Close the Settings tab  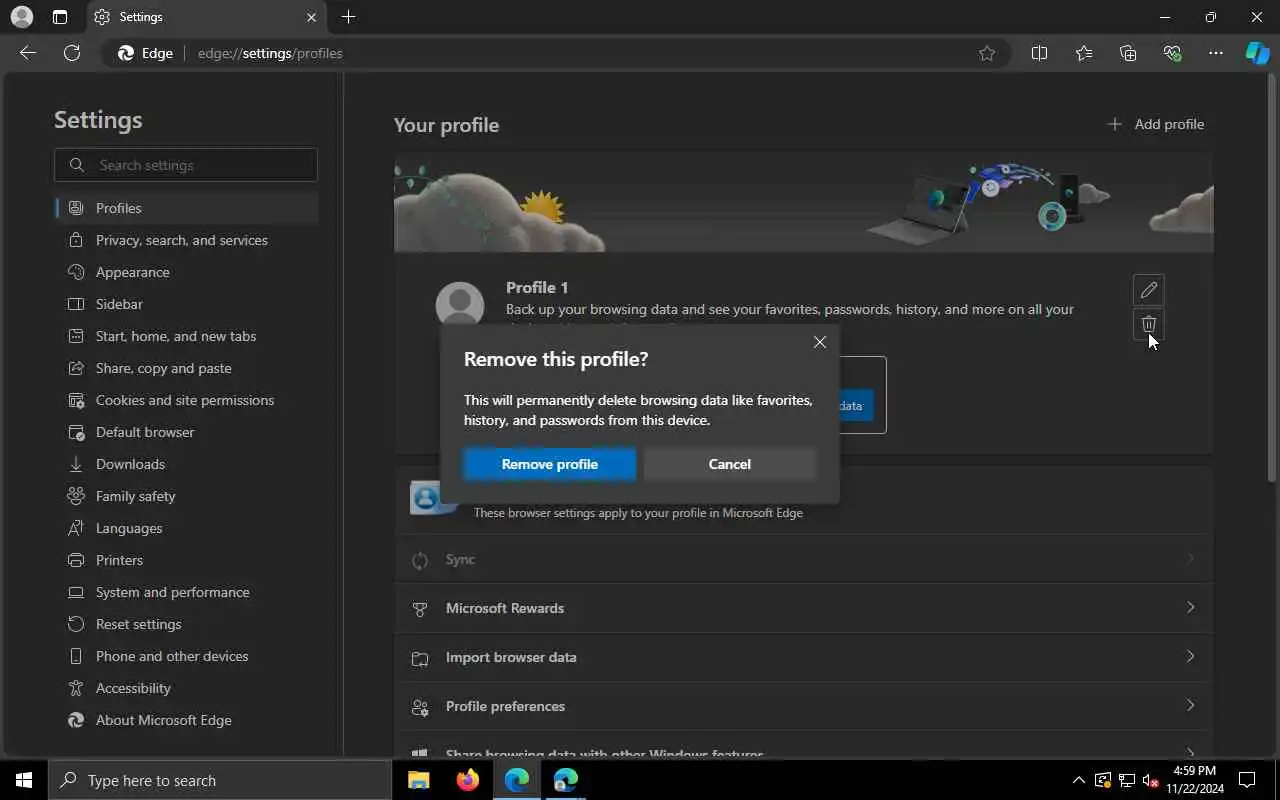311,17
